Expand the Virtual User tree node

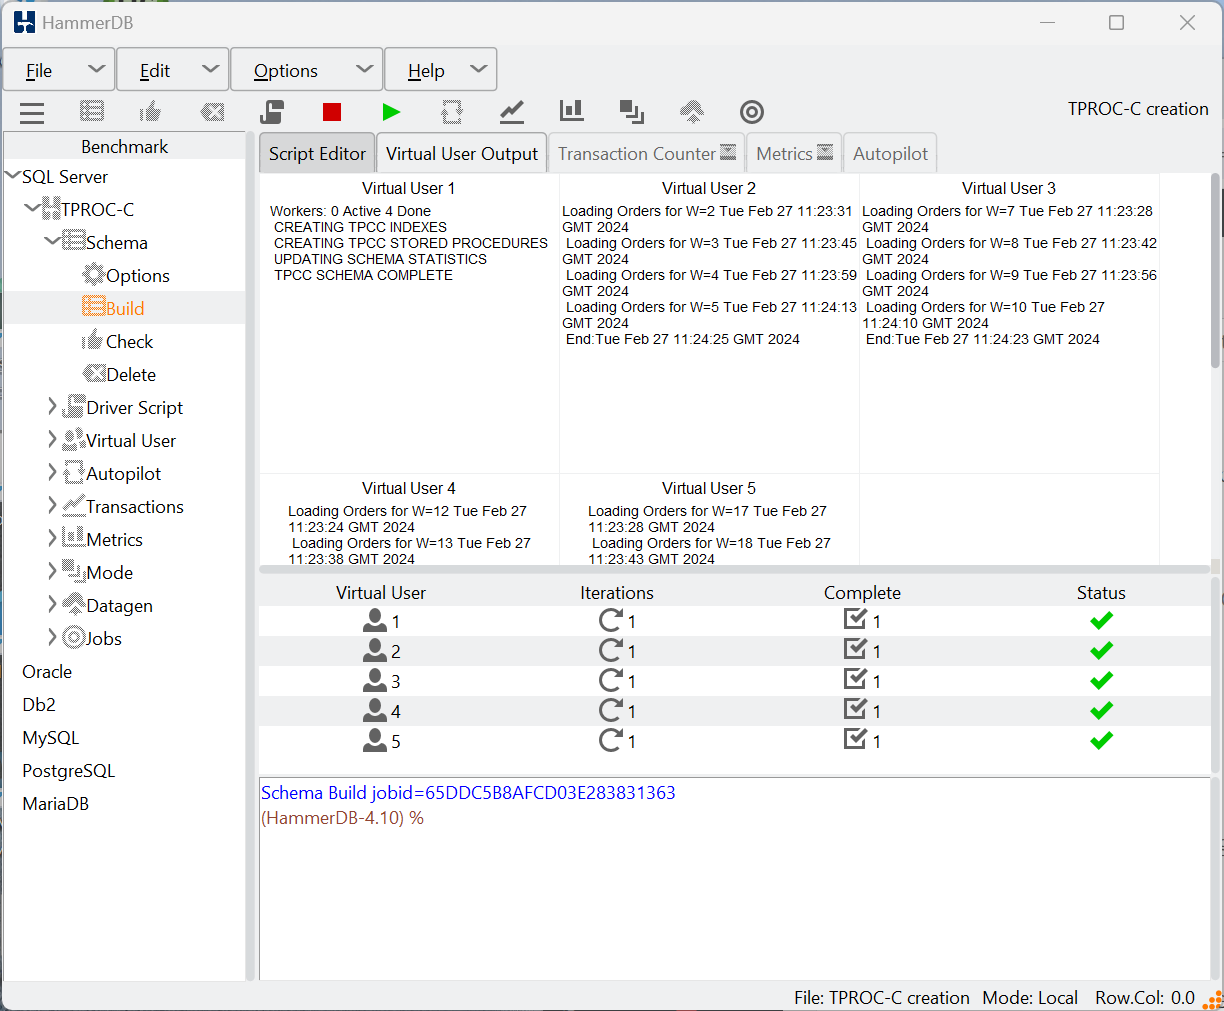pos(52,439)
